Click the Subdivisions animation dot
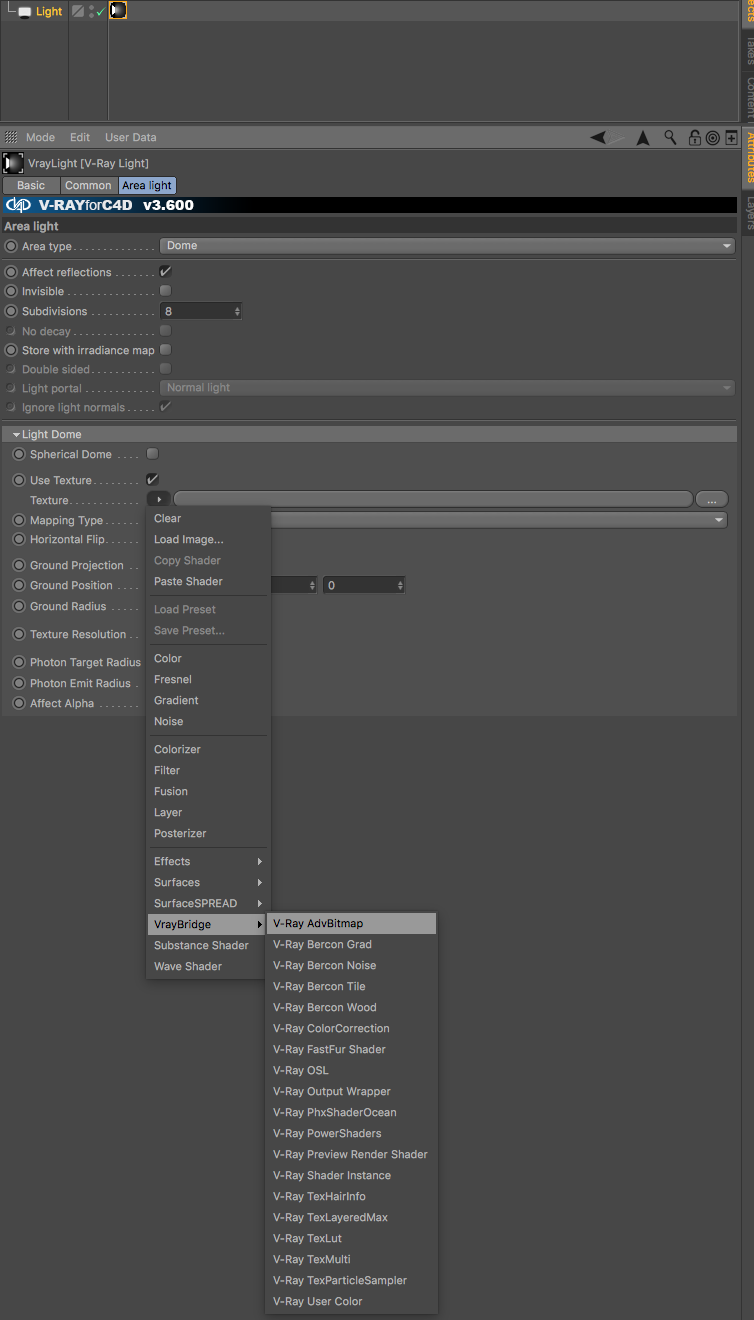 [x=12, y=311]
